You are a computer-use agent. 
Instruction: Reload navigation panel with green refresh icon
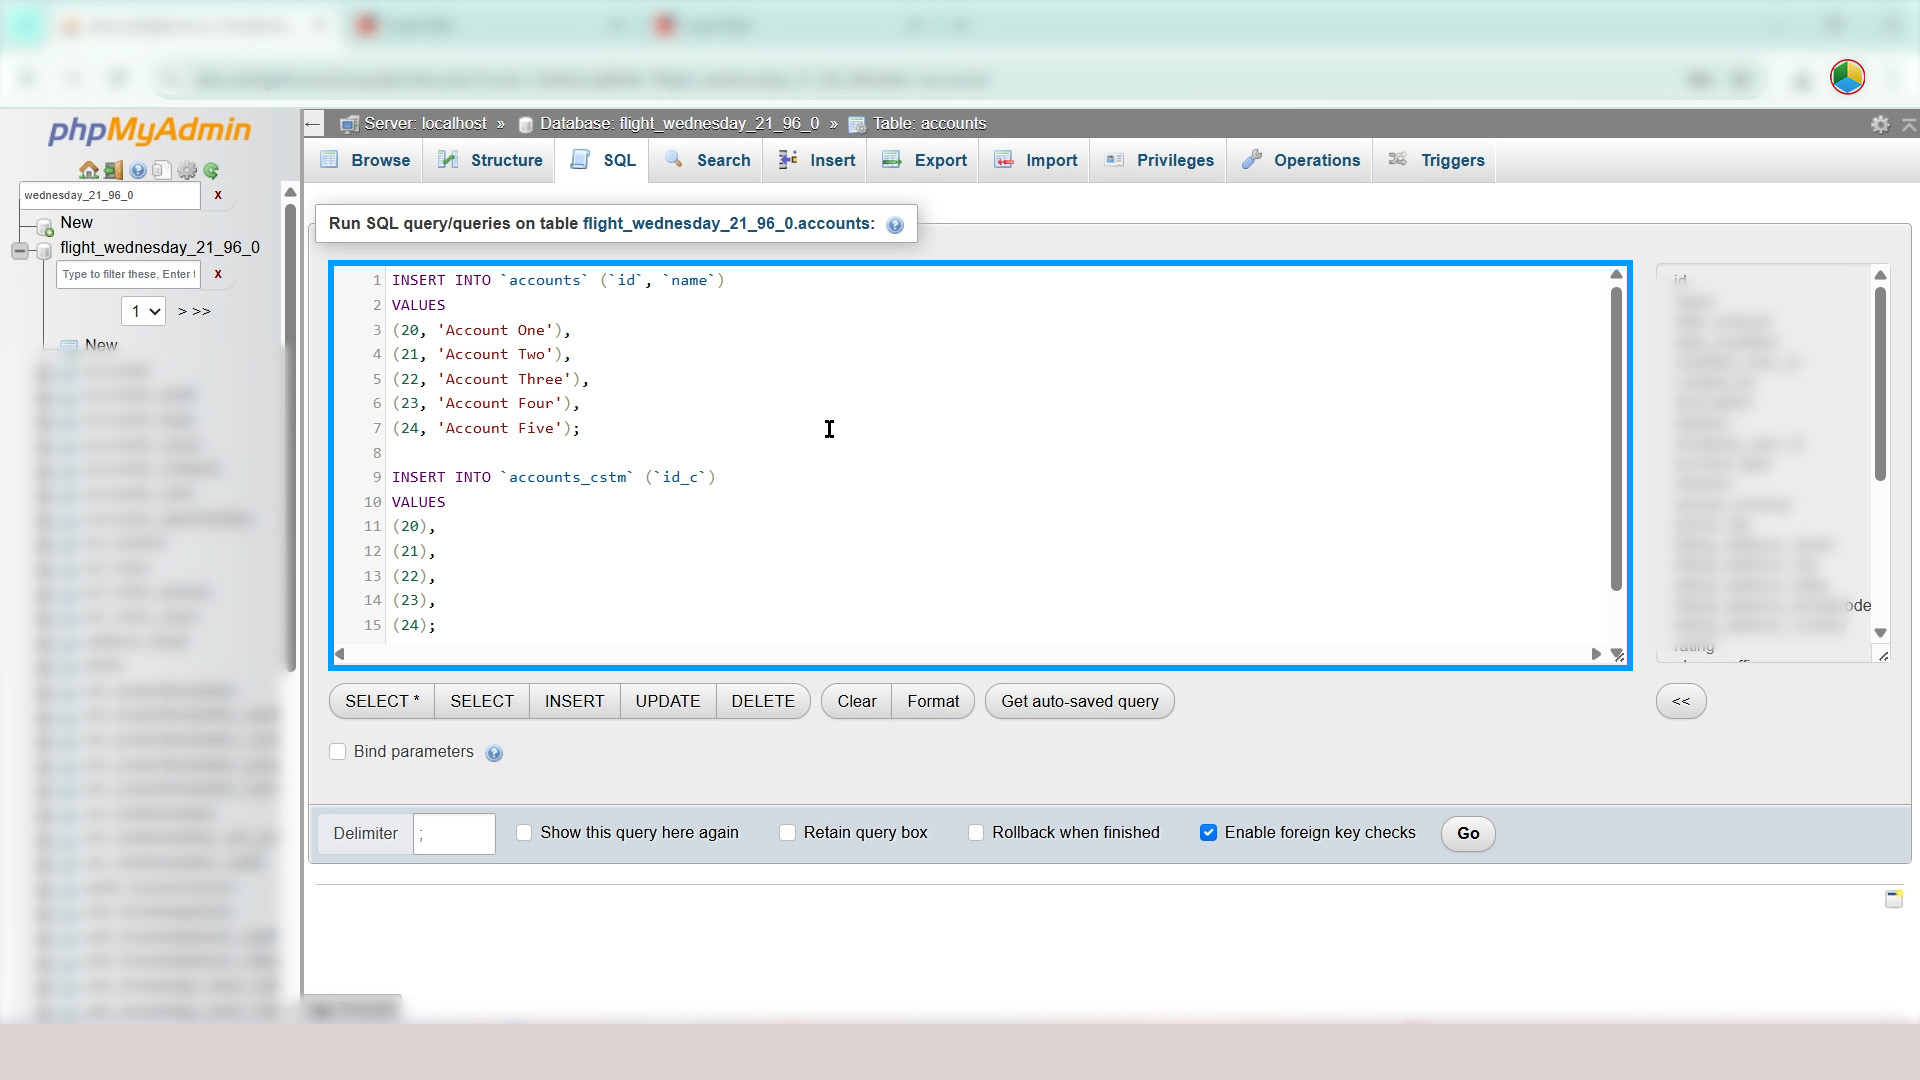click(x=211, y=170)
